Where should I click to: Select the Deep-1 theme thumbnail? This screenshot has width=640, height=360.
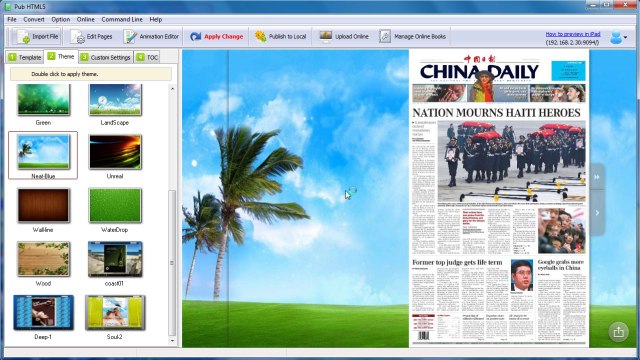[x=43, y=313]
